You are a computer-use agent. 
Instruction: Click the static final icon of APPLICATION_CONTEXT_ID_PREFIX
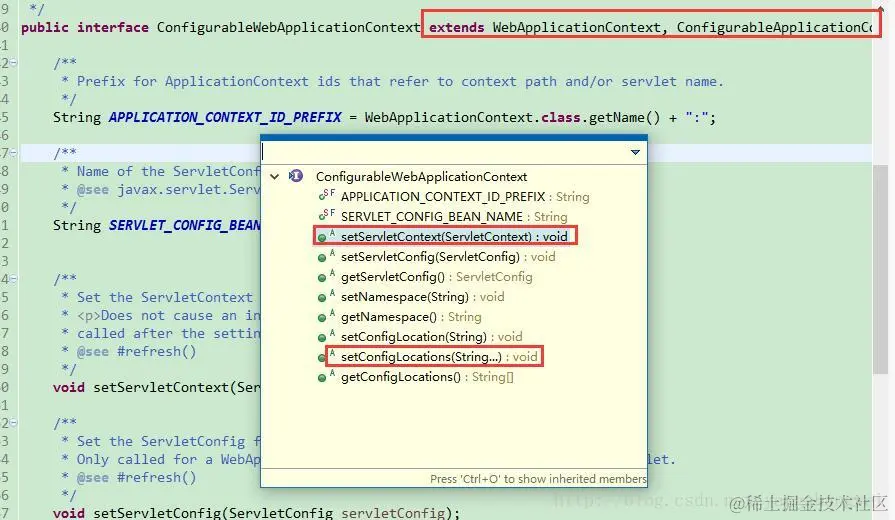[326, 196]
